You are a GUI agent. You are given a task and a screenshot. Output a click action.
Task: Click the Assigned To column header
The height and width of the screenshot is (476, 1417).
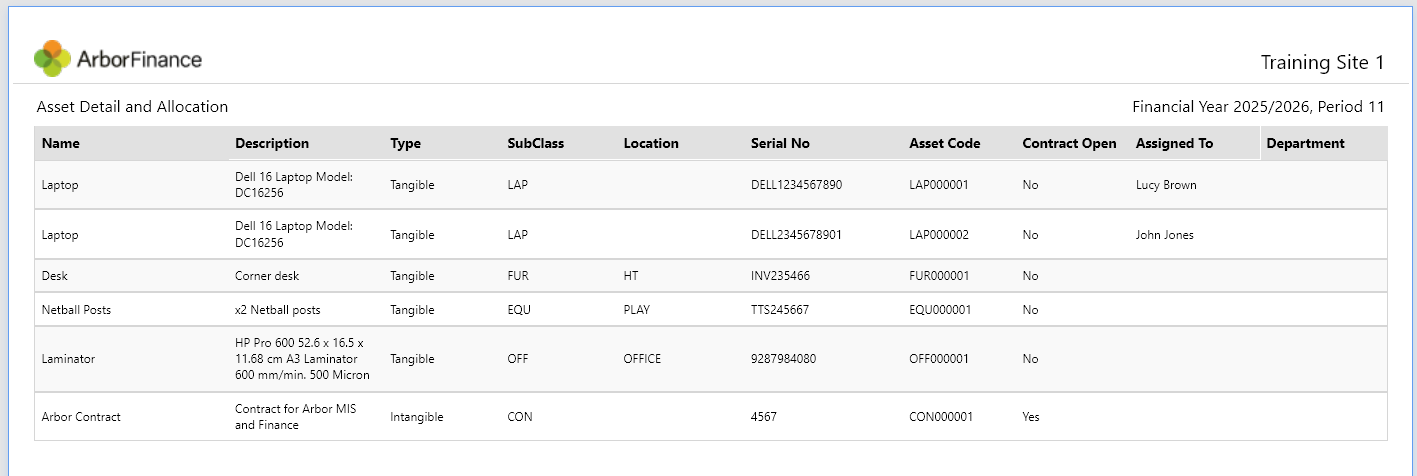[x=1174, y=143]
